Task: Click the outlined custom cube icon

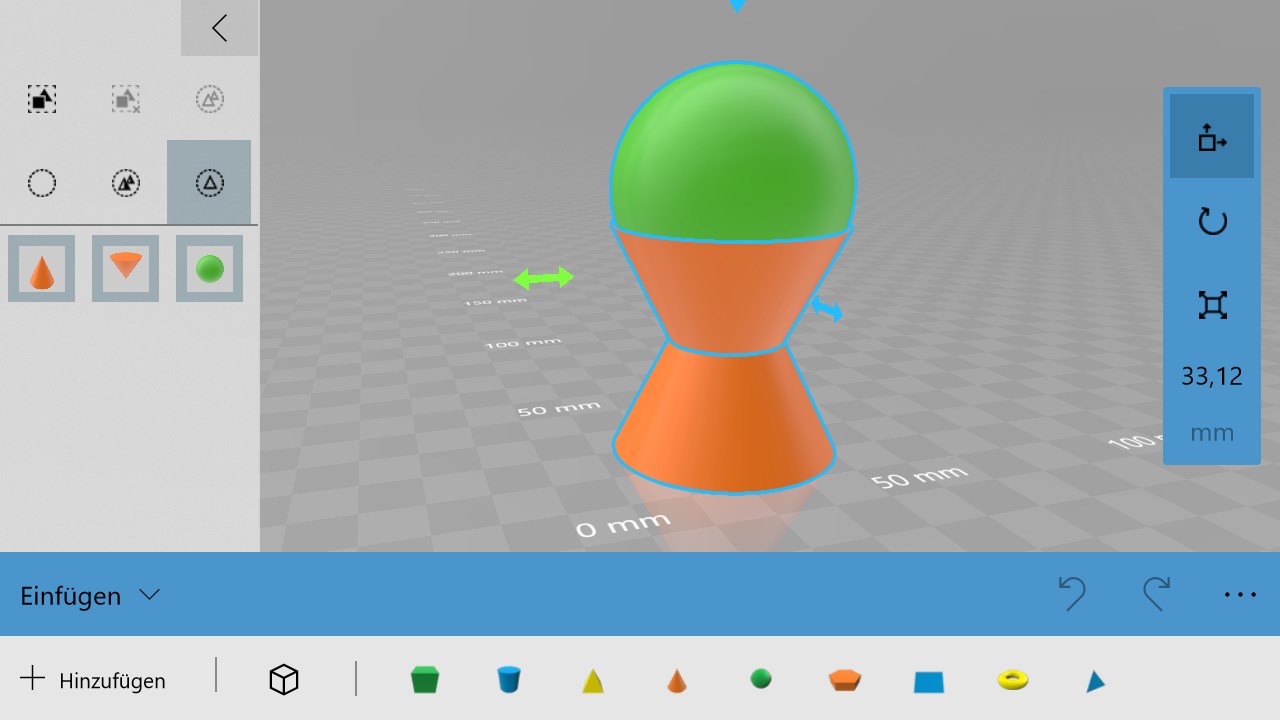Action: [284, 680]
